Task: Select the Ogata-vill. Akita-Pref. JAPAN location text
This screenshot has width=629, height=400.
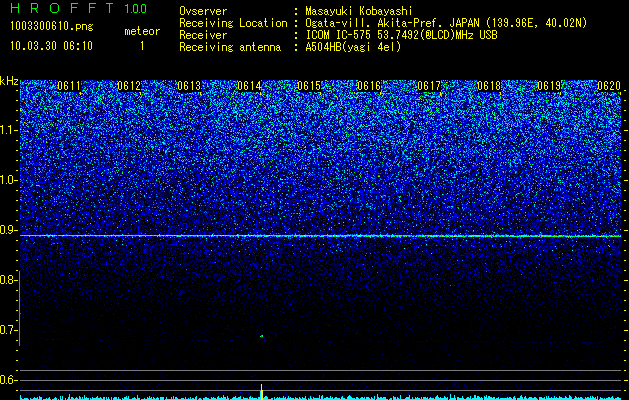Action: tap(446, 23)
